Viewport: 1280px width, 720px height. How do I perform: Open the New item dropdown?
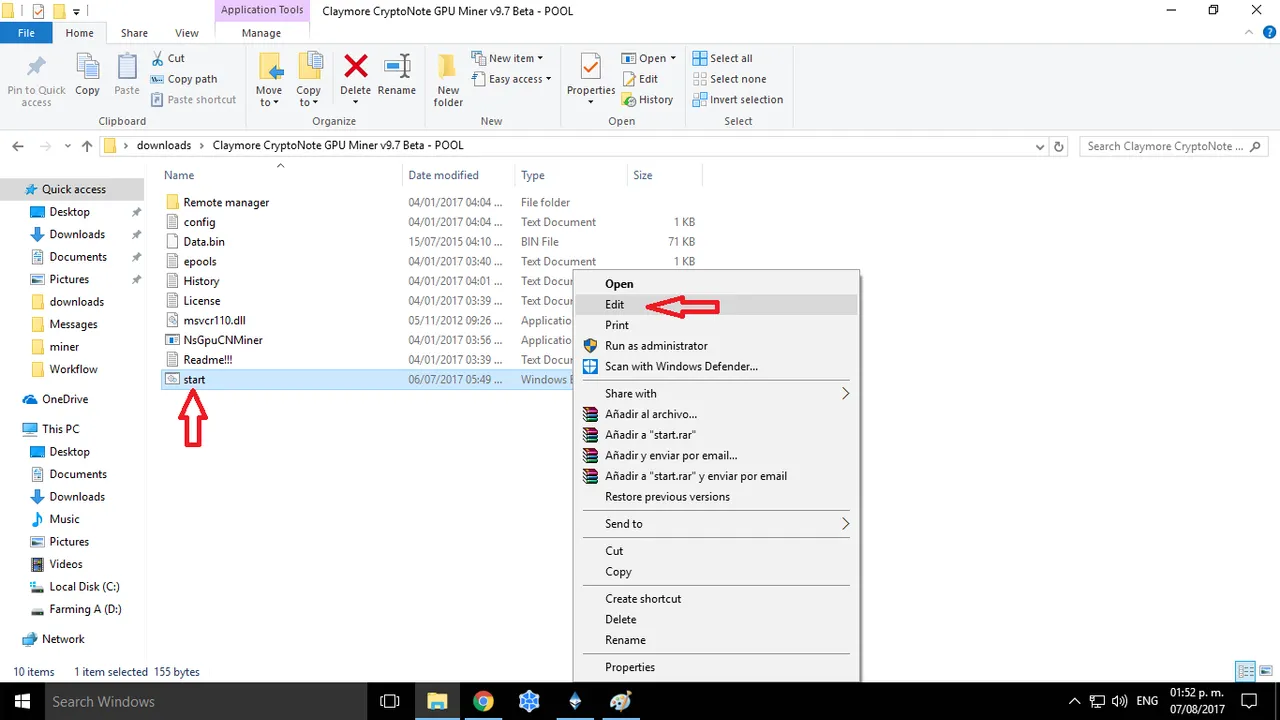pos(507,58)
